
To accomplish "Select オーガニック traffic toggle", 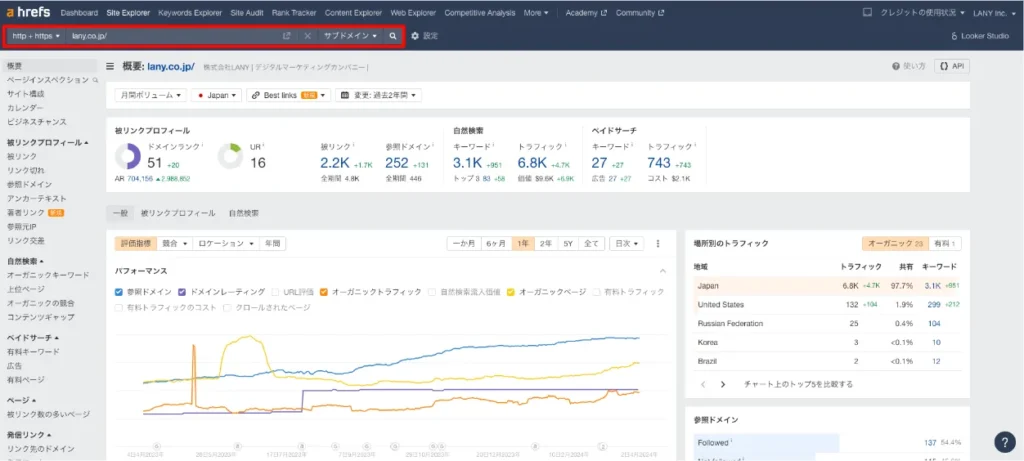I will 895,244.
